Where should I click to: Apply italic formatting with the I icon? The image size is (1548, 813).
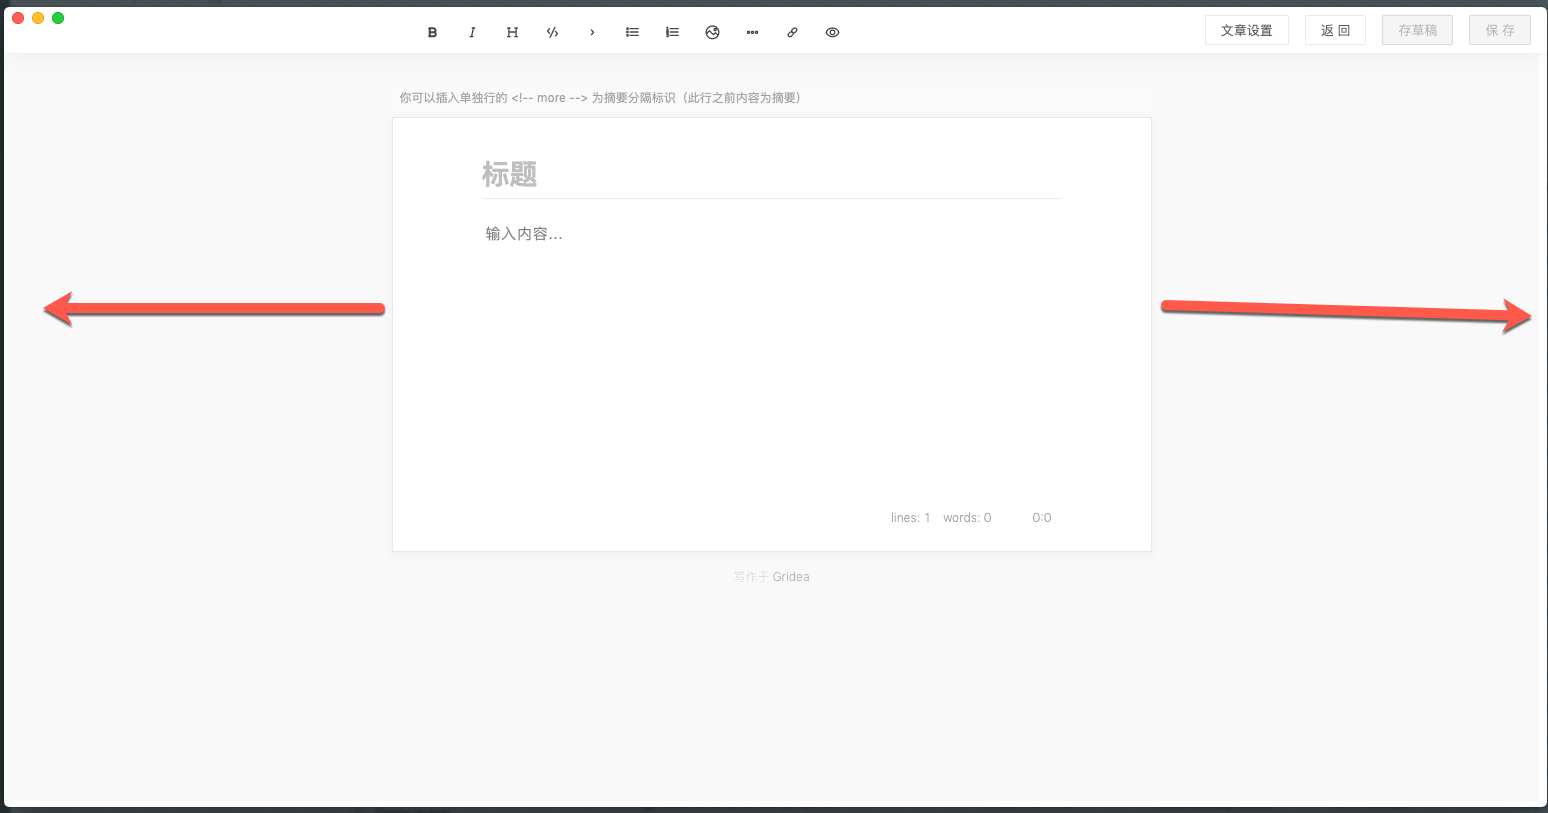click(x=472, y=32)
